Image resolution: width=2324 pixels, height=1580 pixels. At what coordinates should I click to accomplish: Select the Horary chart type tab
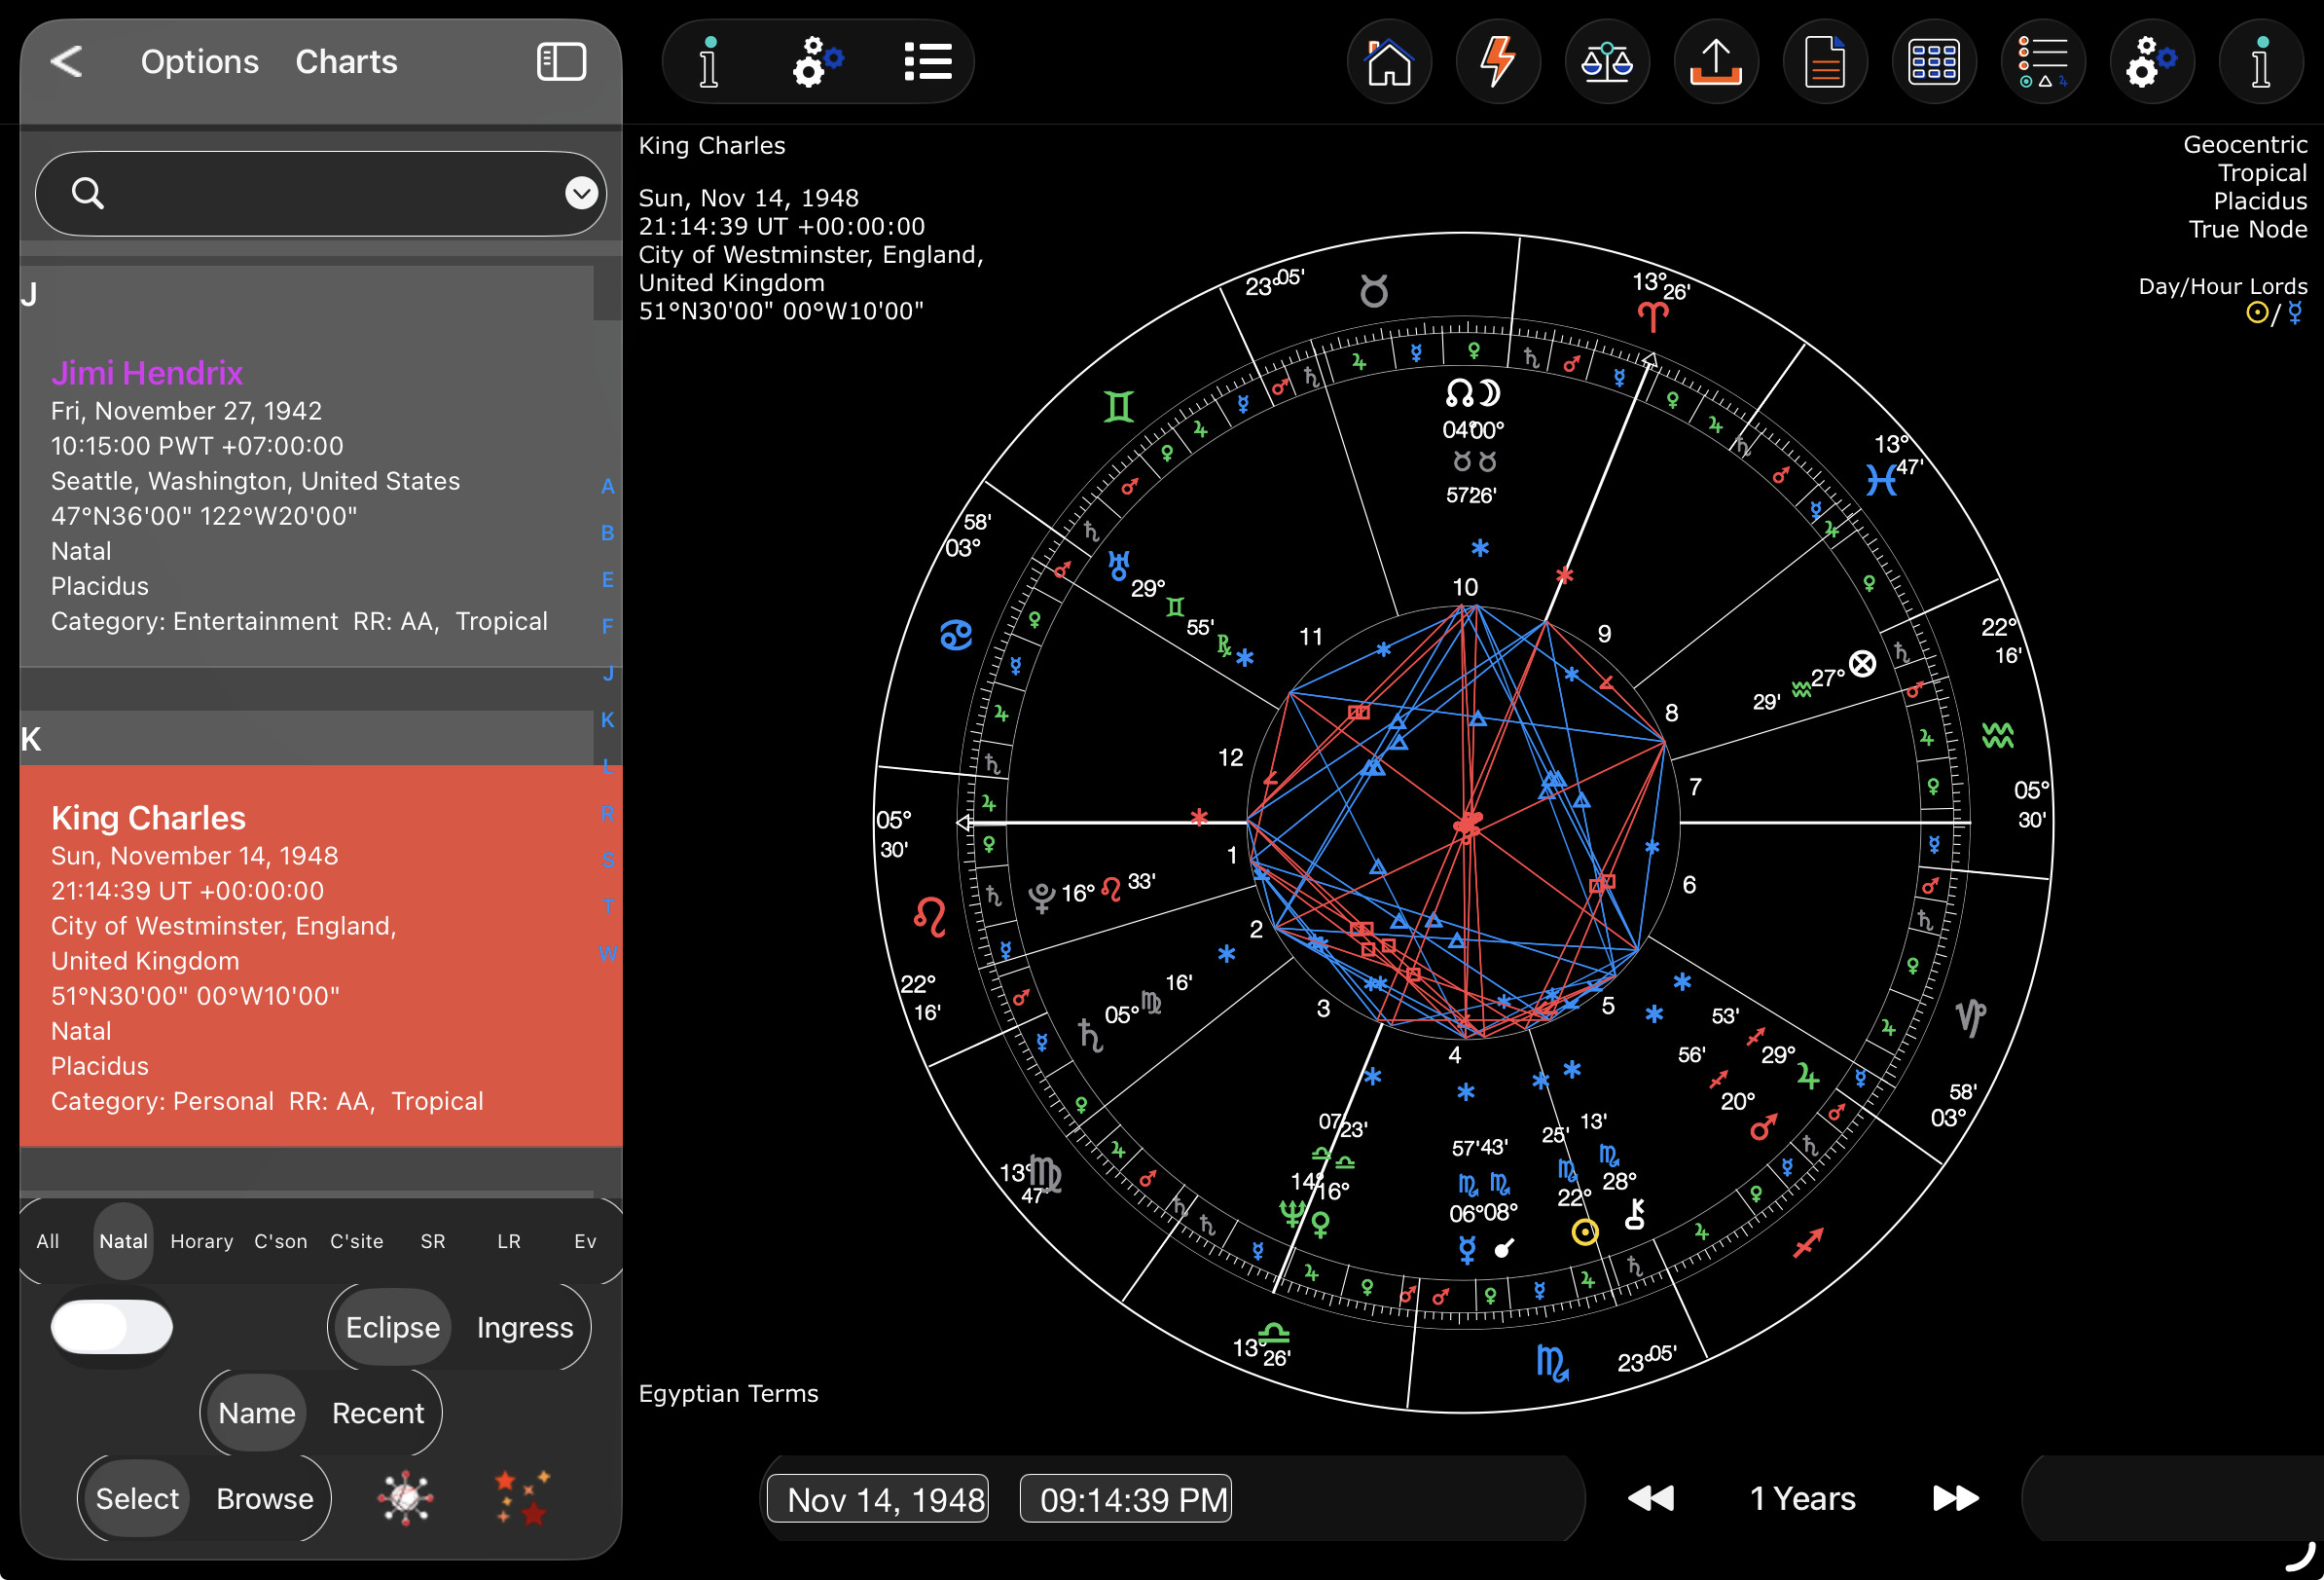(x=201, y=1241)
